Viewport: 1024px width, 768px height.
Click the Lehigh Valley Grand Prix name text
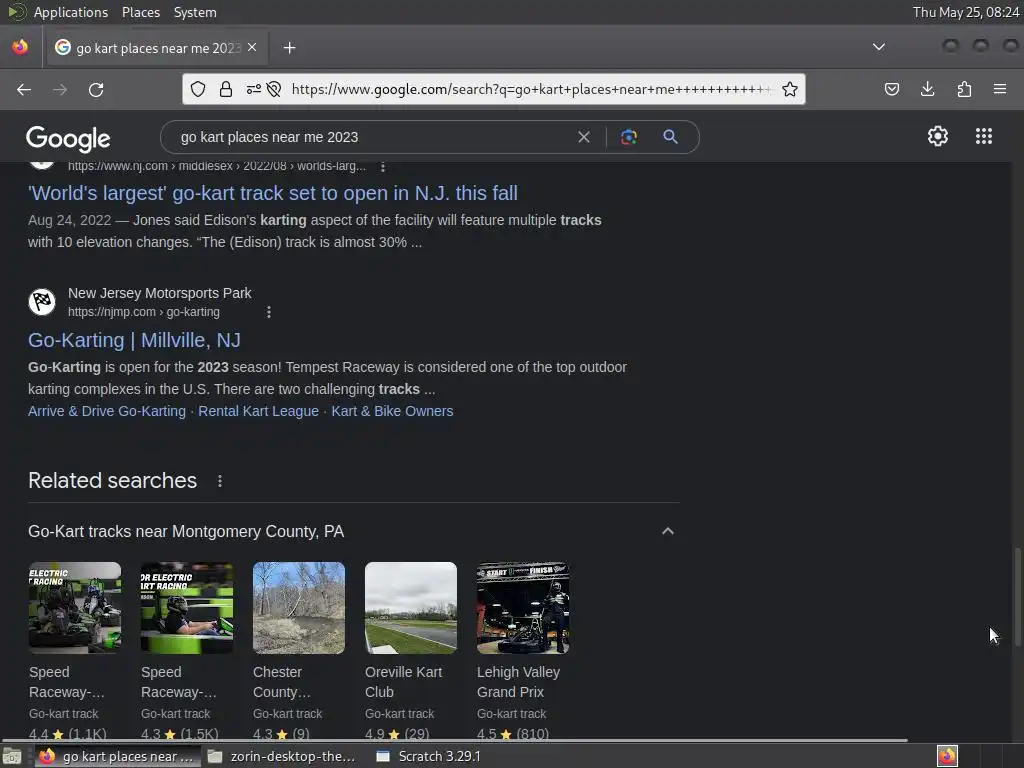pyautogui.click(x=519, y=682)
